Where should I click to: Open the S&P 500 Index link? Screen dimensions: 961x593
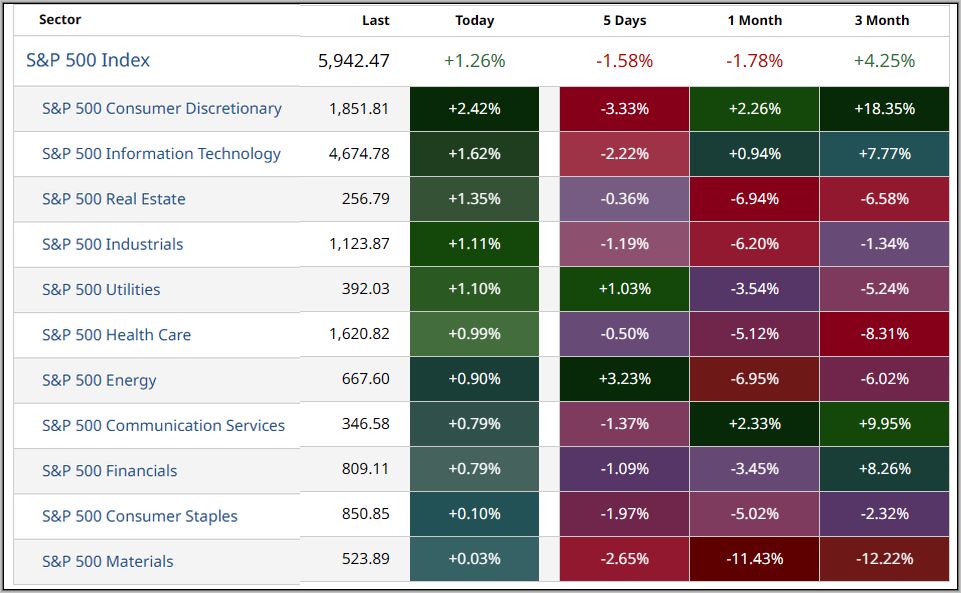point(88,60)
